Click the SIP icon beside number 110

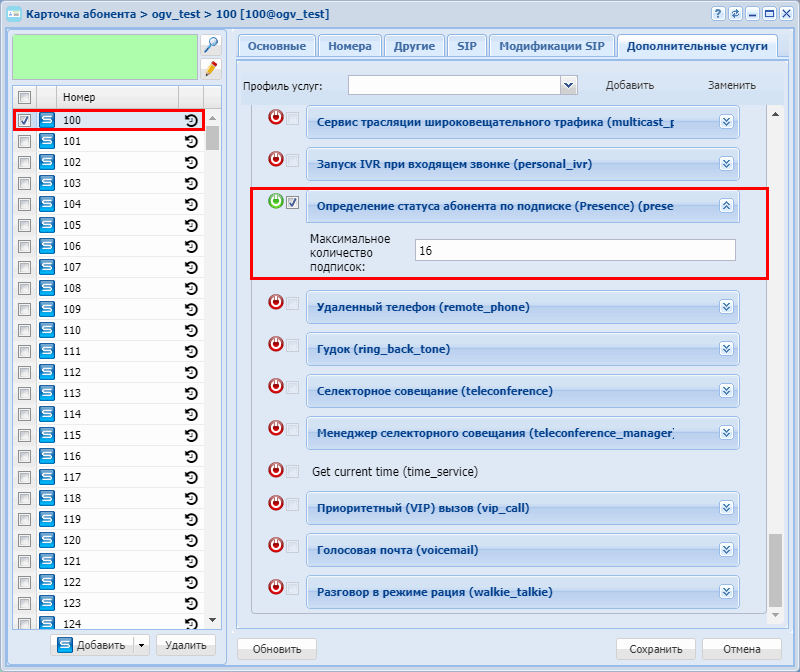(46, 330)
